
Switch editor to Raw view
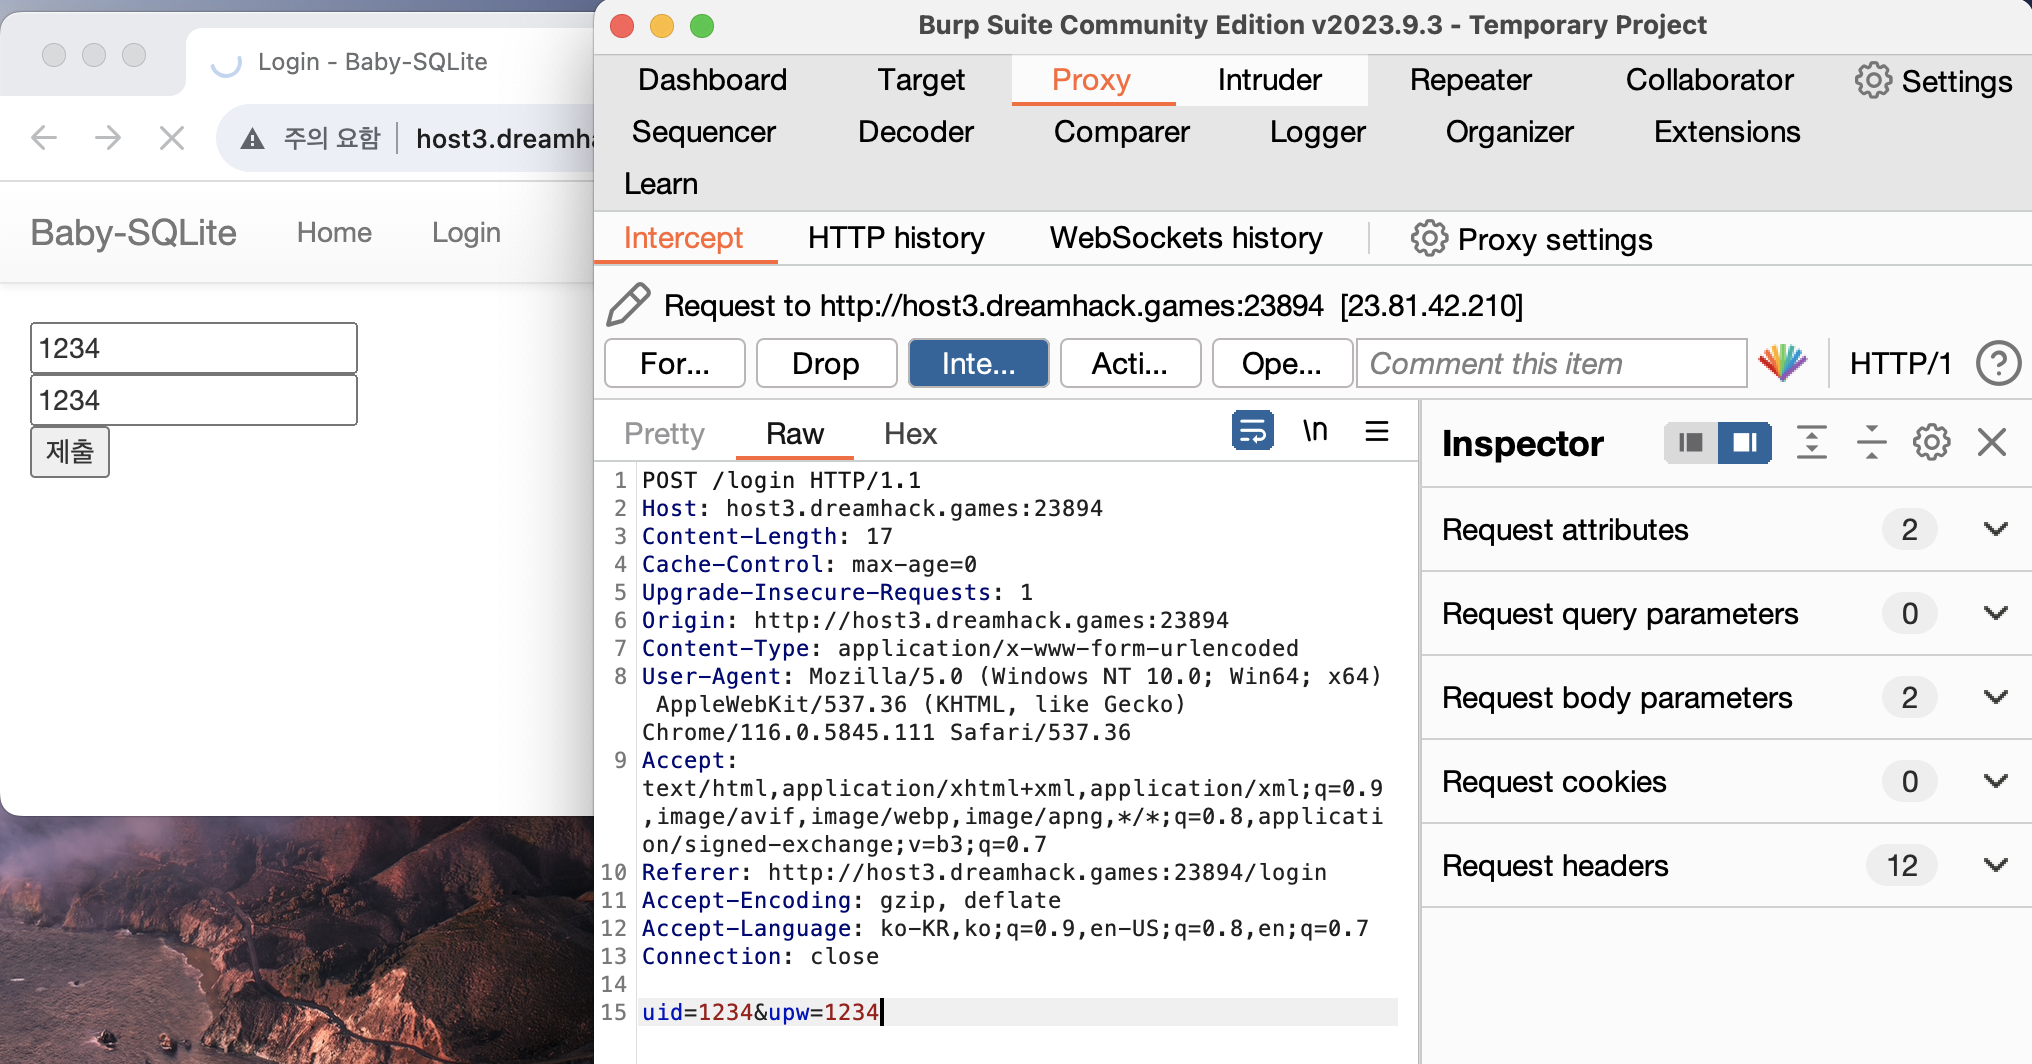795,433
